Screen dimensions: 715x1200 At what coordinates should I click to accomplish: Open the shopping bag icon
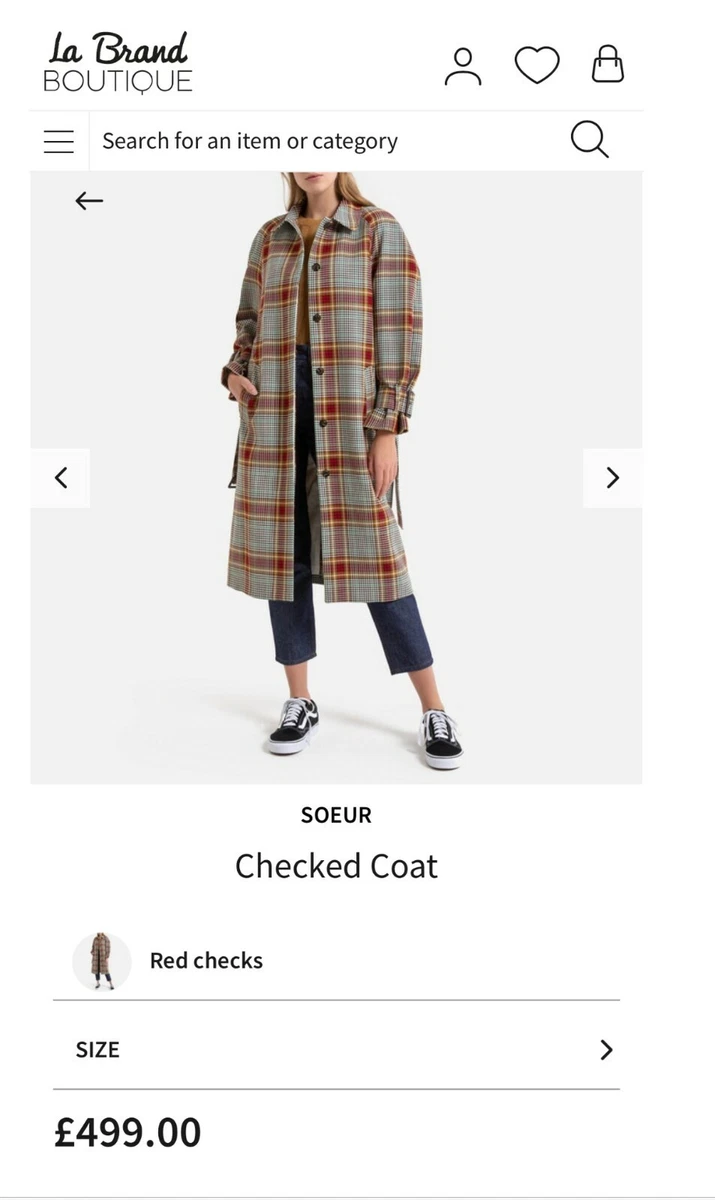coord(607,64)
